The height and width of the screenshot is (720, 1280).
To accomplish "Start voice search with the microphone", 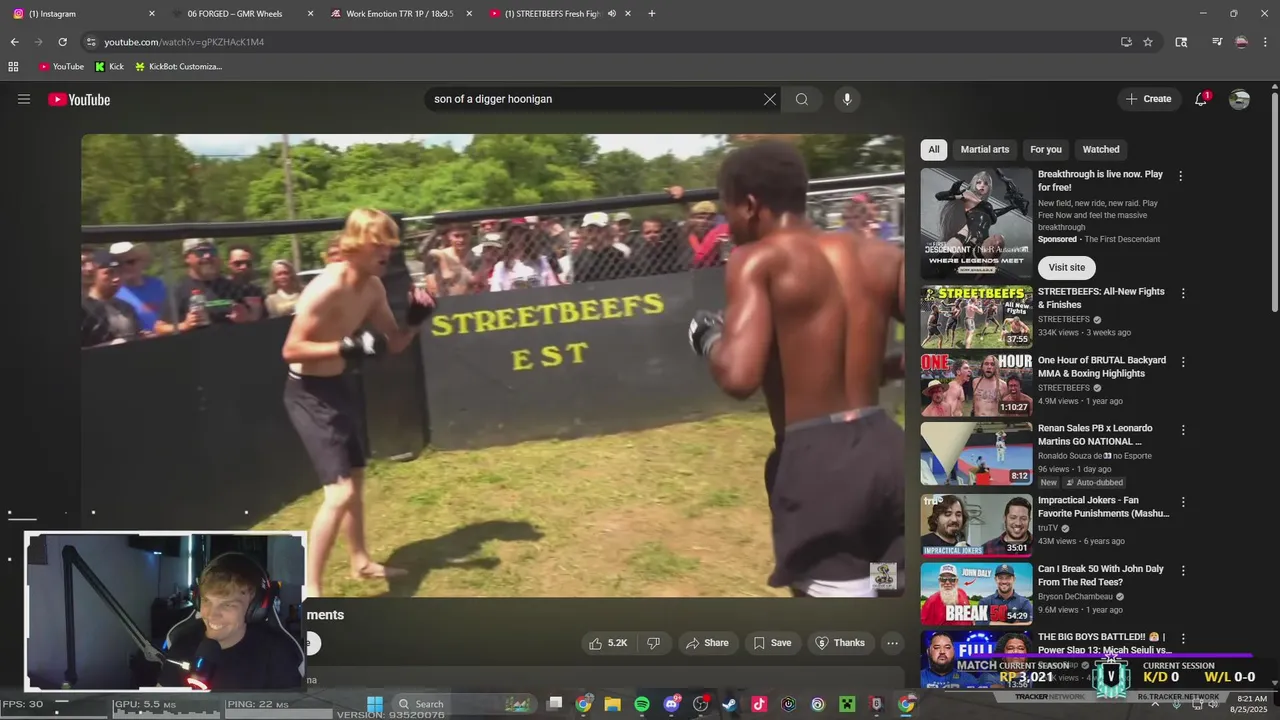I will [x=847, y=99].
